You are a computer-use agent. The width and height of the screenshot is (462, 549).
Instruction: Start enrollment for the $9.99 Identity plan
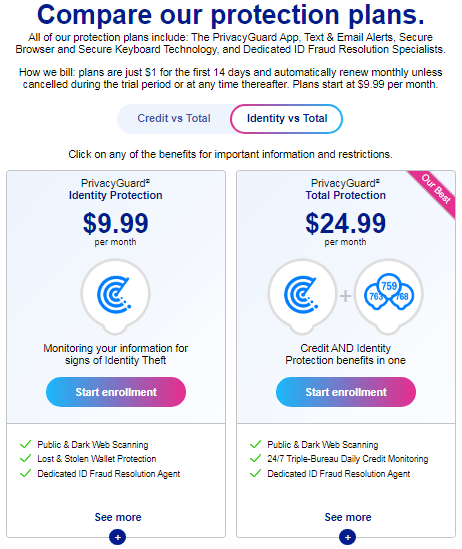pos(116,392)
